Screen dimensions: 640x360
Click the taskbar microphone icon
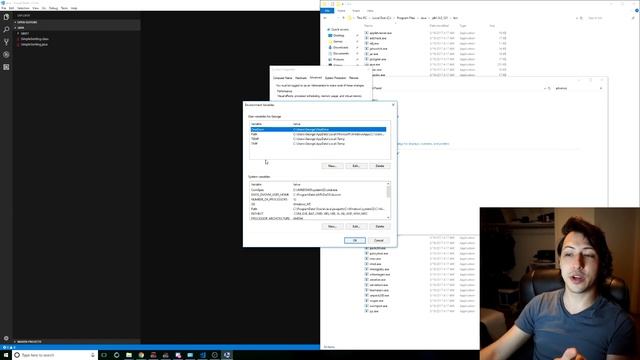pyautogui.click(x=93, y=355)
